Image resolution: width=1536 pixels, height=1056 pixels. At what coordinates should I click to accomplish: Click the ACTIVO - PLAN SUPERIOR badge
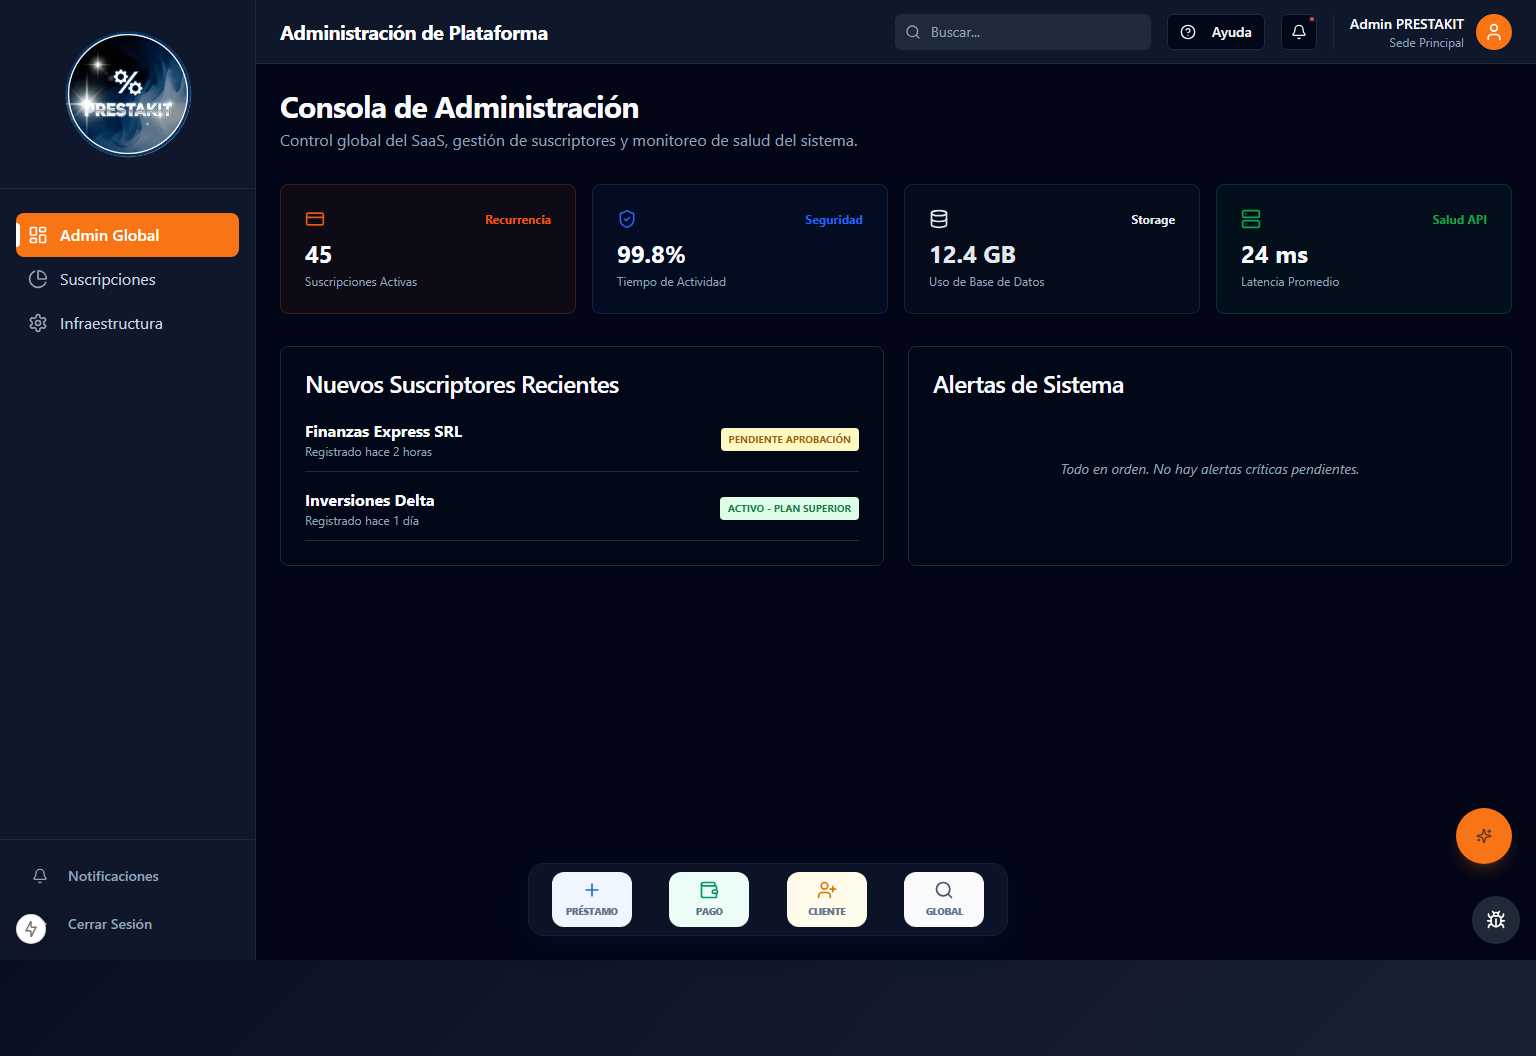[x=790, y=508]
